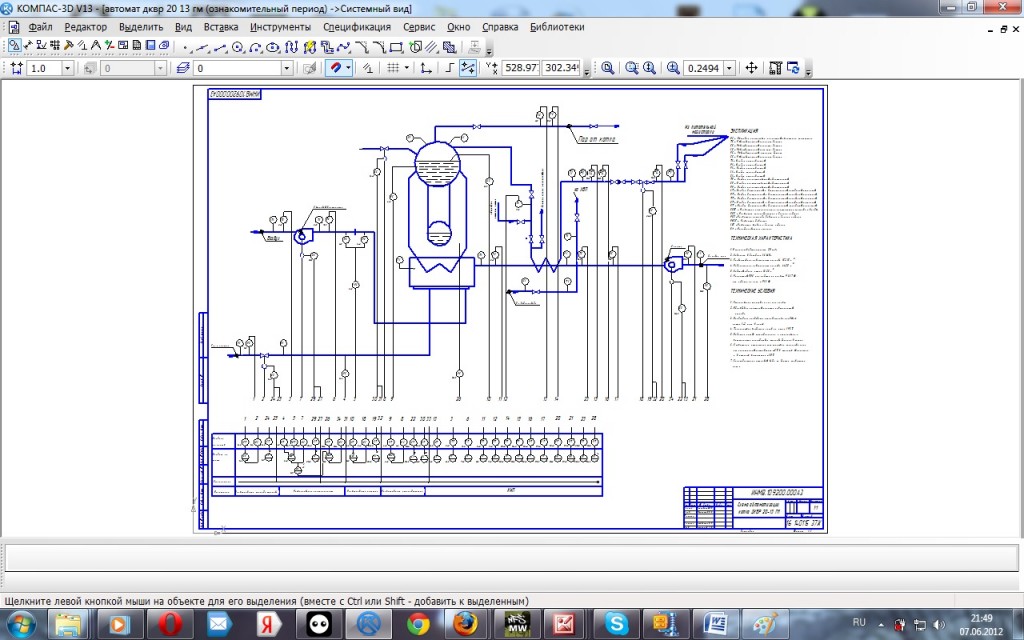1024x640 pixels.
Task: Open the Справка menu
Action: [x=500, y=27]
